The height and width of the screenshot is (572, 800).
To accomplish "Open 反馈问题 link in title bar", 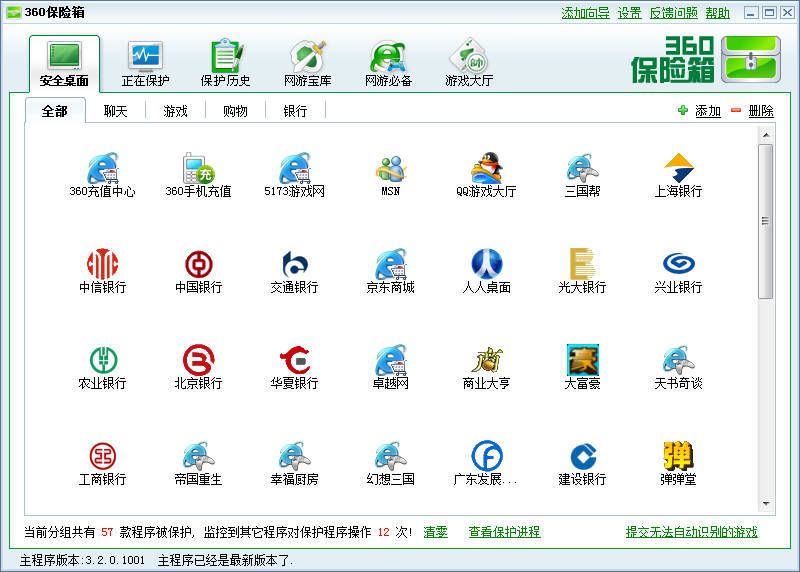I will pos(673,13).
